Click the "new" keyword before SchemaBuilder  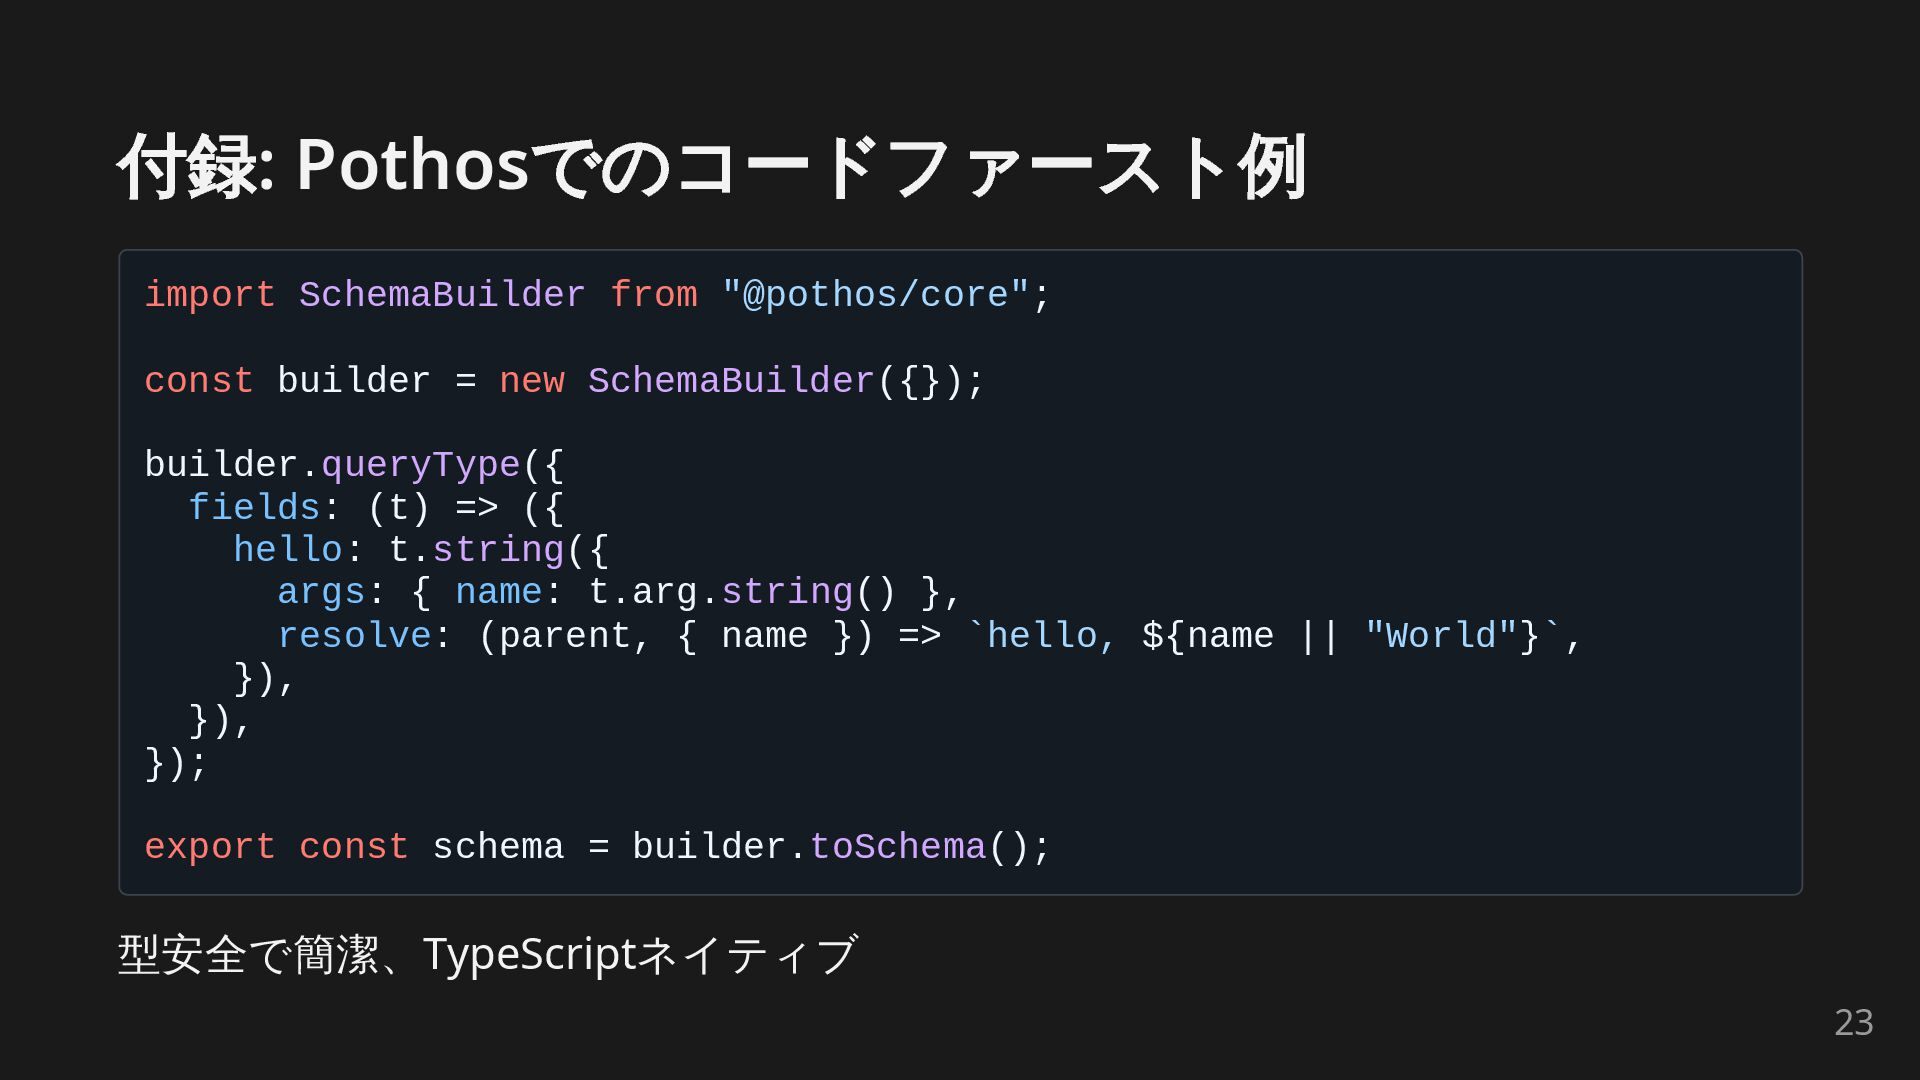(x=531, y=381)
